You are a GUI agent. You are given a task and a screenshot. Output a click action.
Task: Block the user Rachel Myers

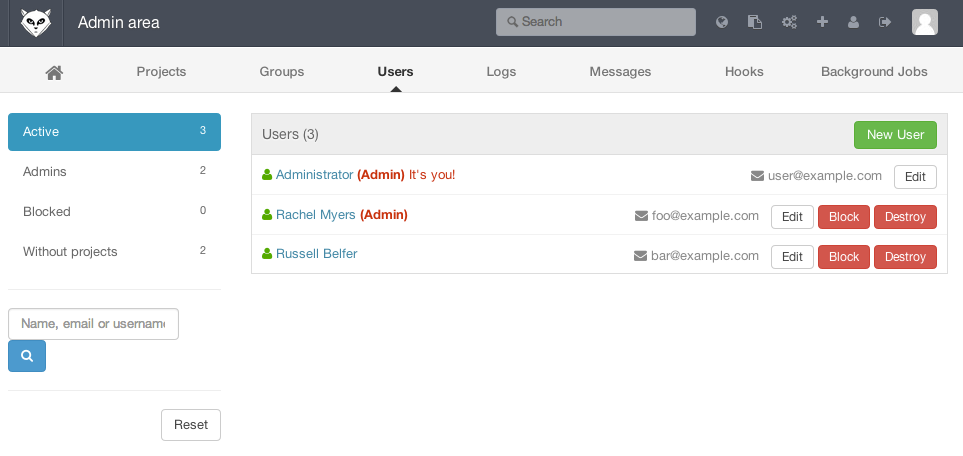tap(844, 216)
